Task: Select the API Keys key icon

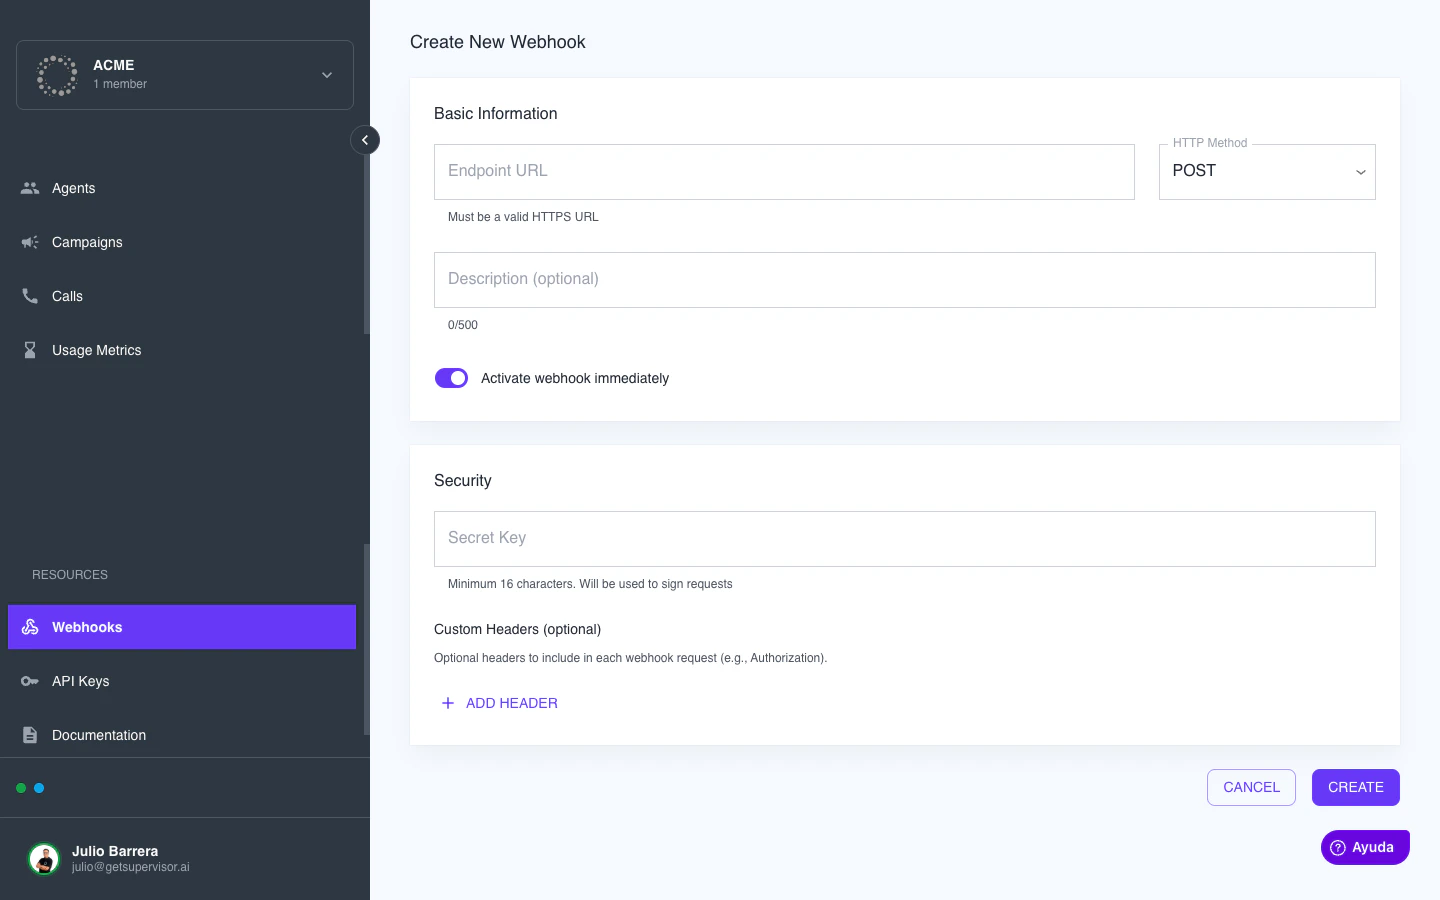Action: (x=30, y=681)
